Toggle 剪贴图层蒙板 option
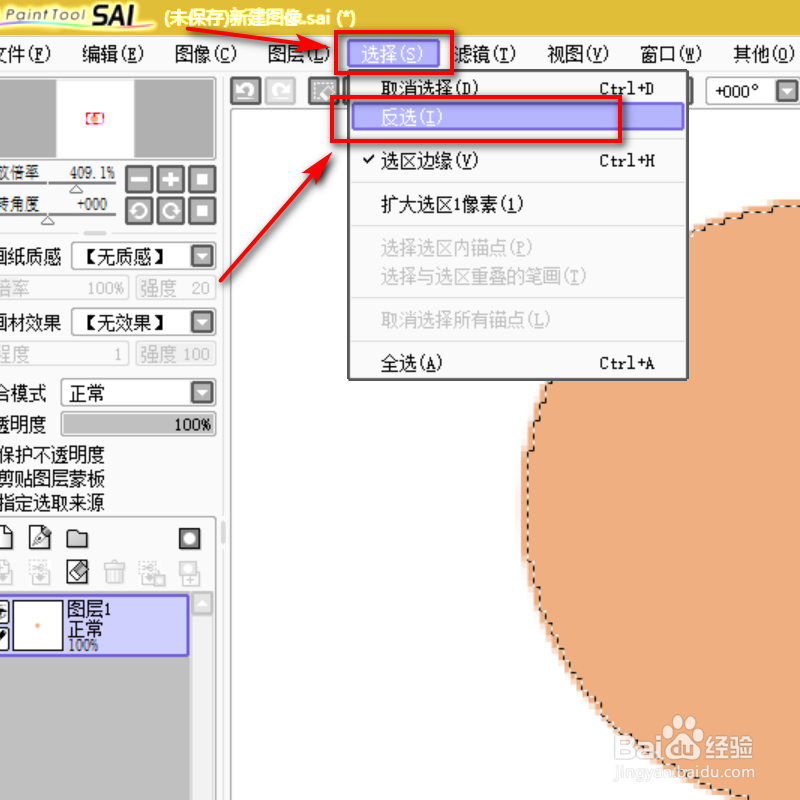The height and width of the screenshot is (800, 800). [52, 479]
